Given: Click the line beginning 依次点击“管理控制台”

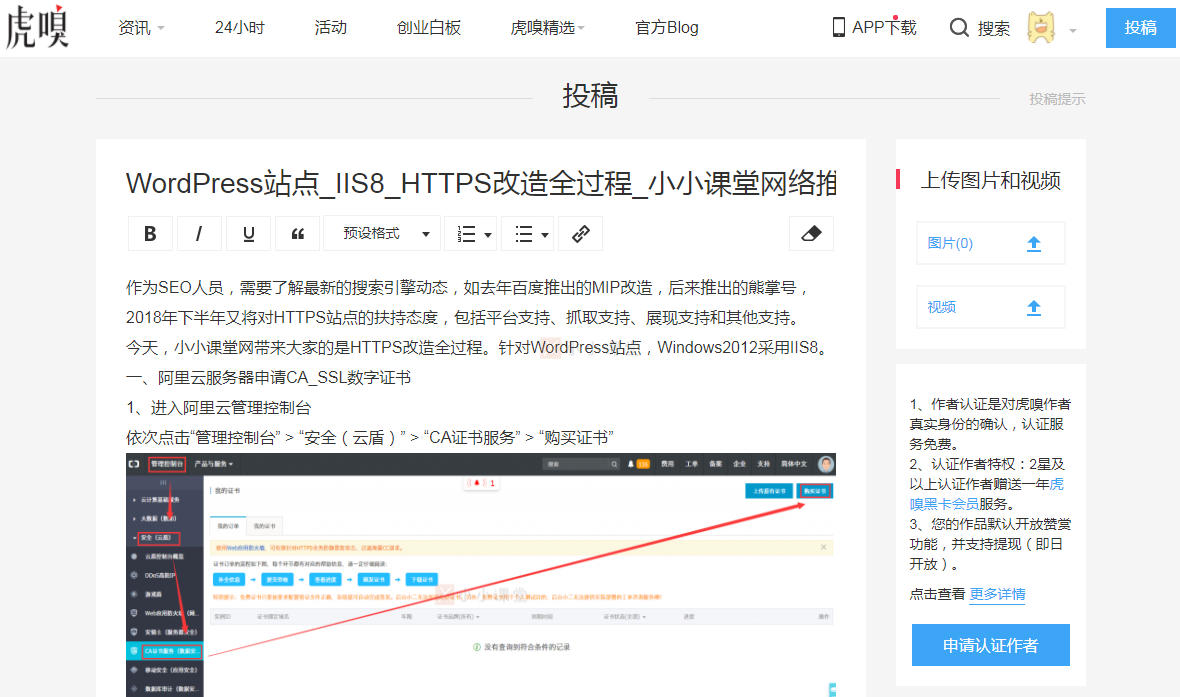Looking at the screenshot, I should click(370, 437).
